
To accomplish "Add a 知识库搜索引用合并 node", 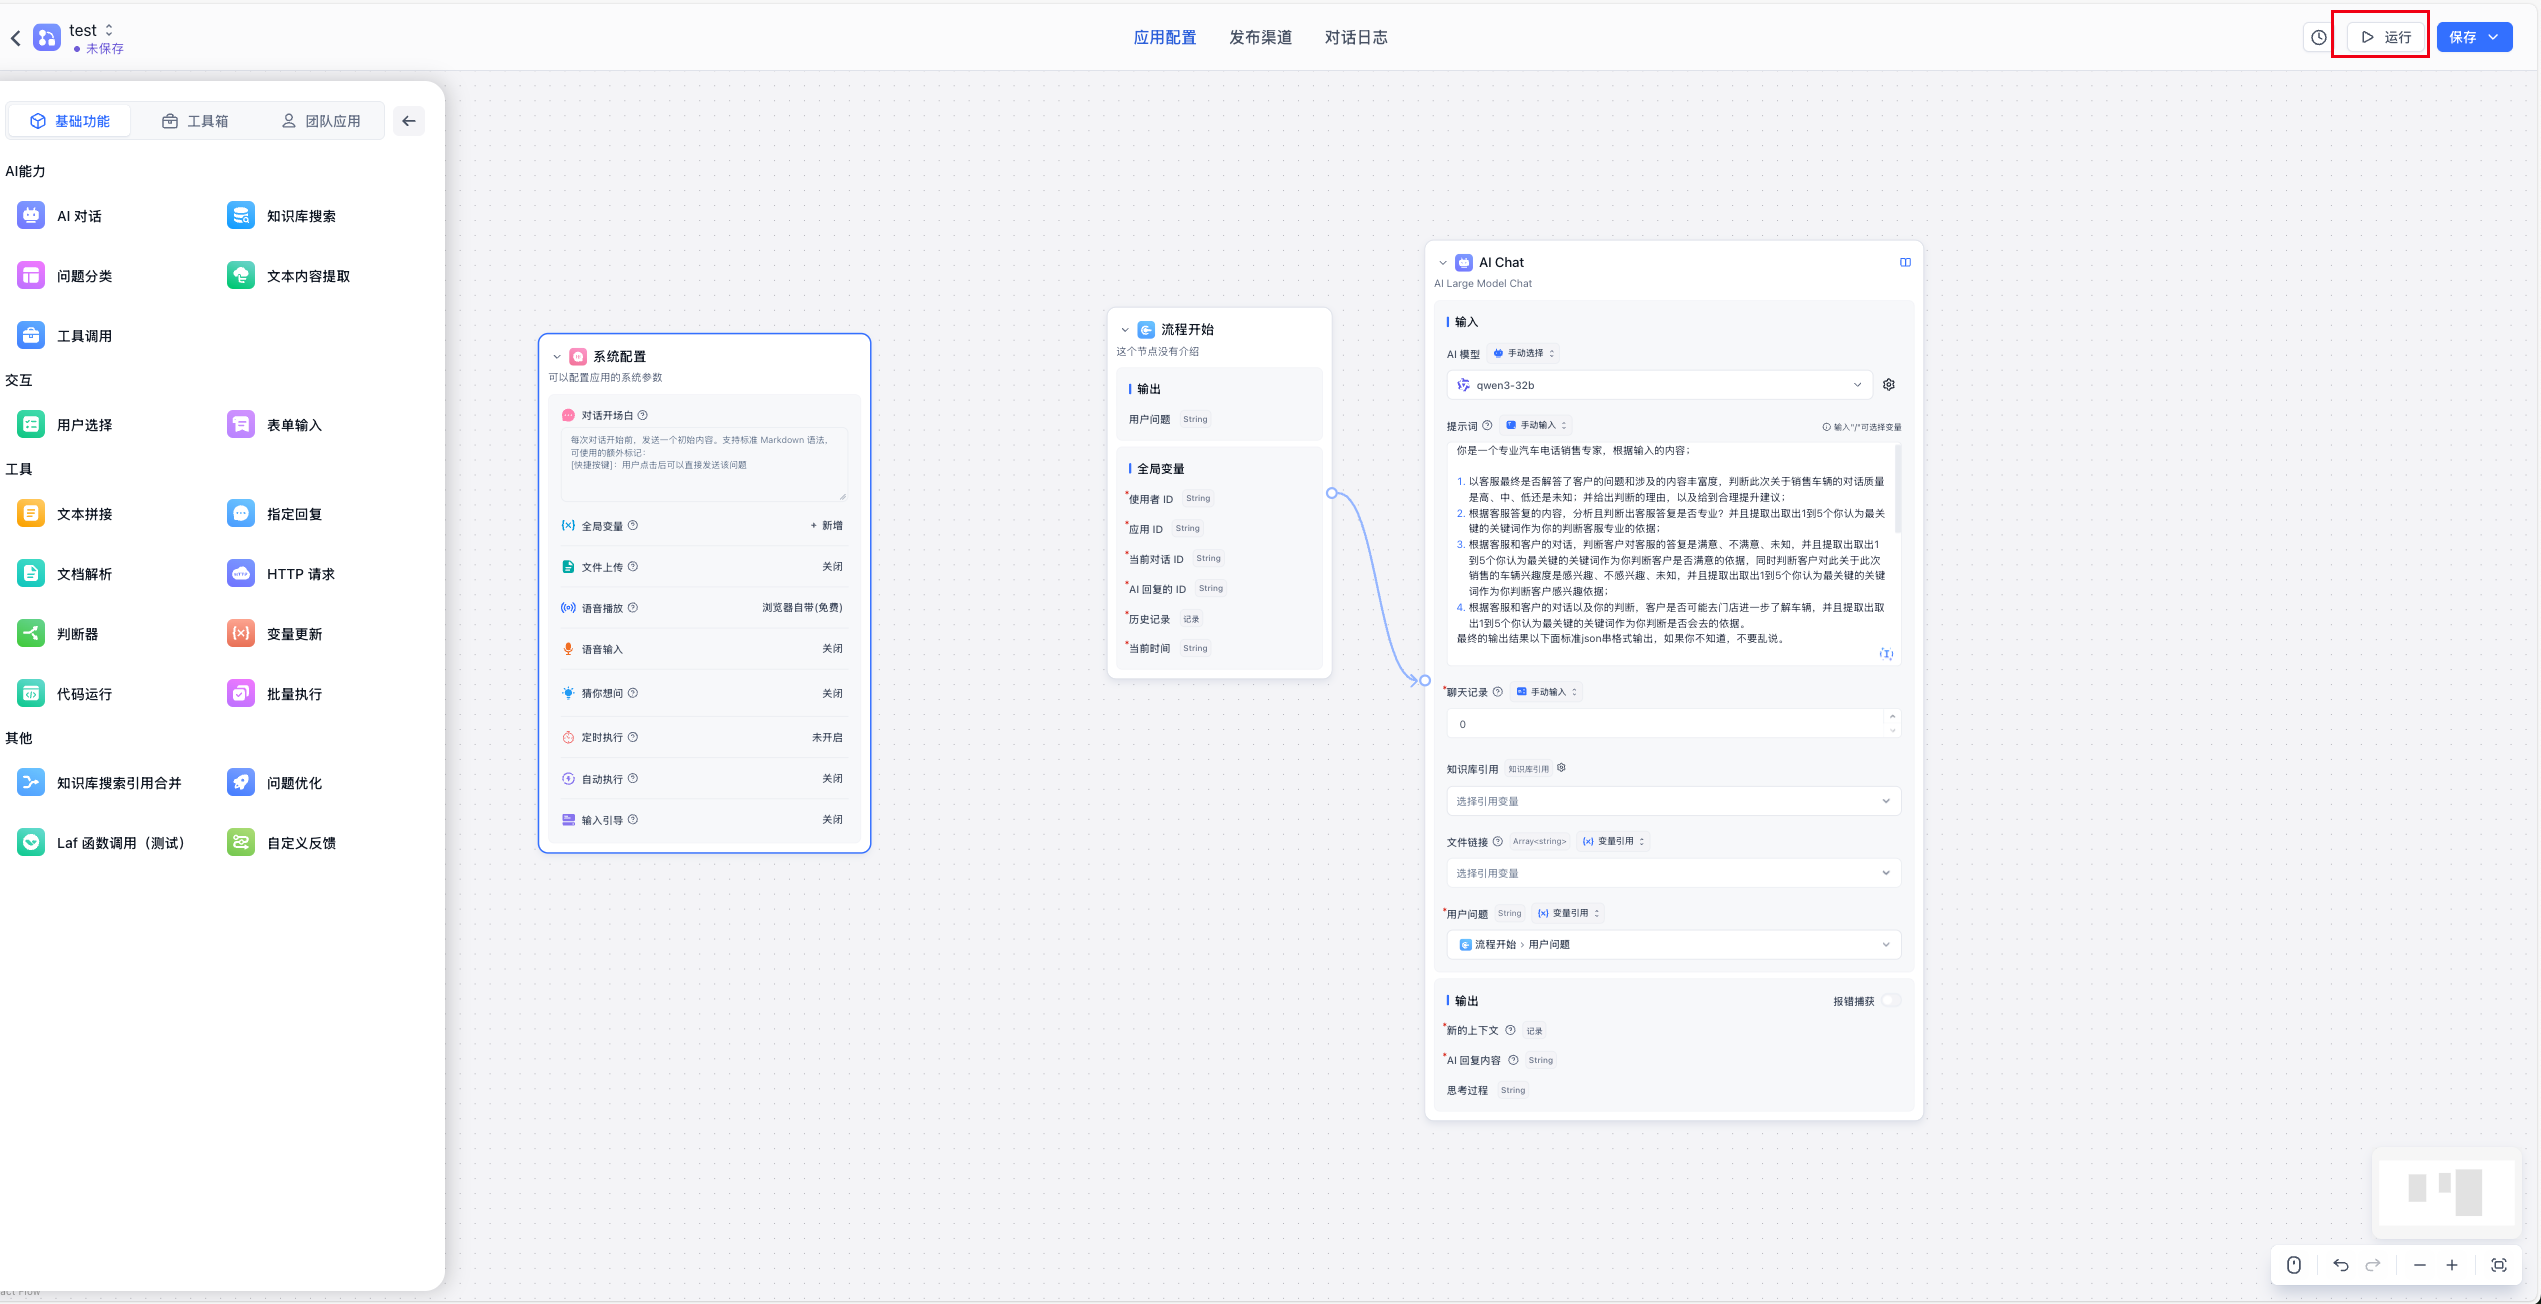I will coord(100,783).
